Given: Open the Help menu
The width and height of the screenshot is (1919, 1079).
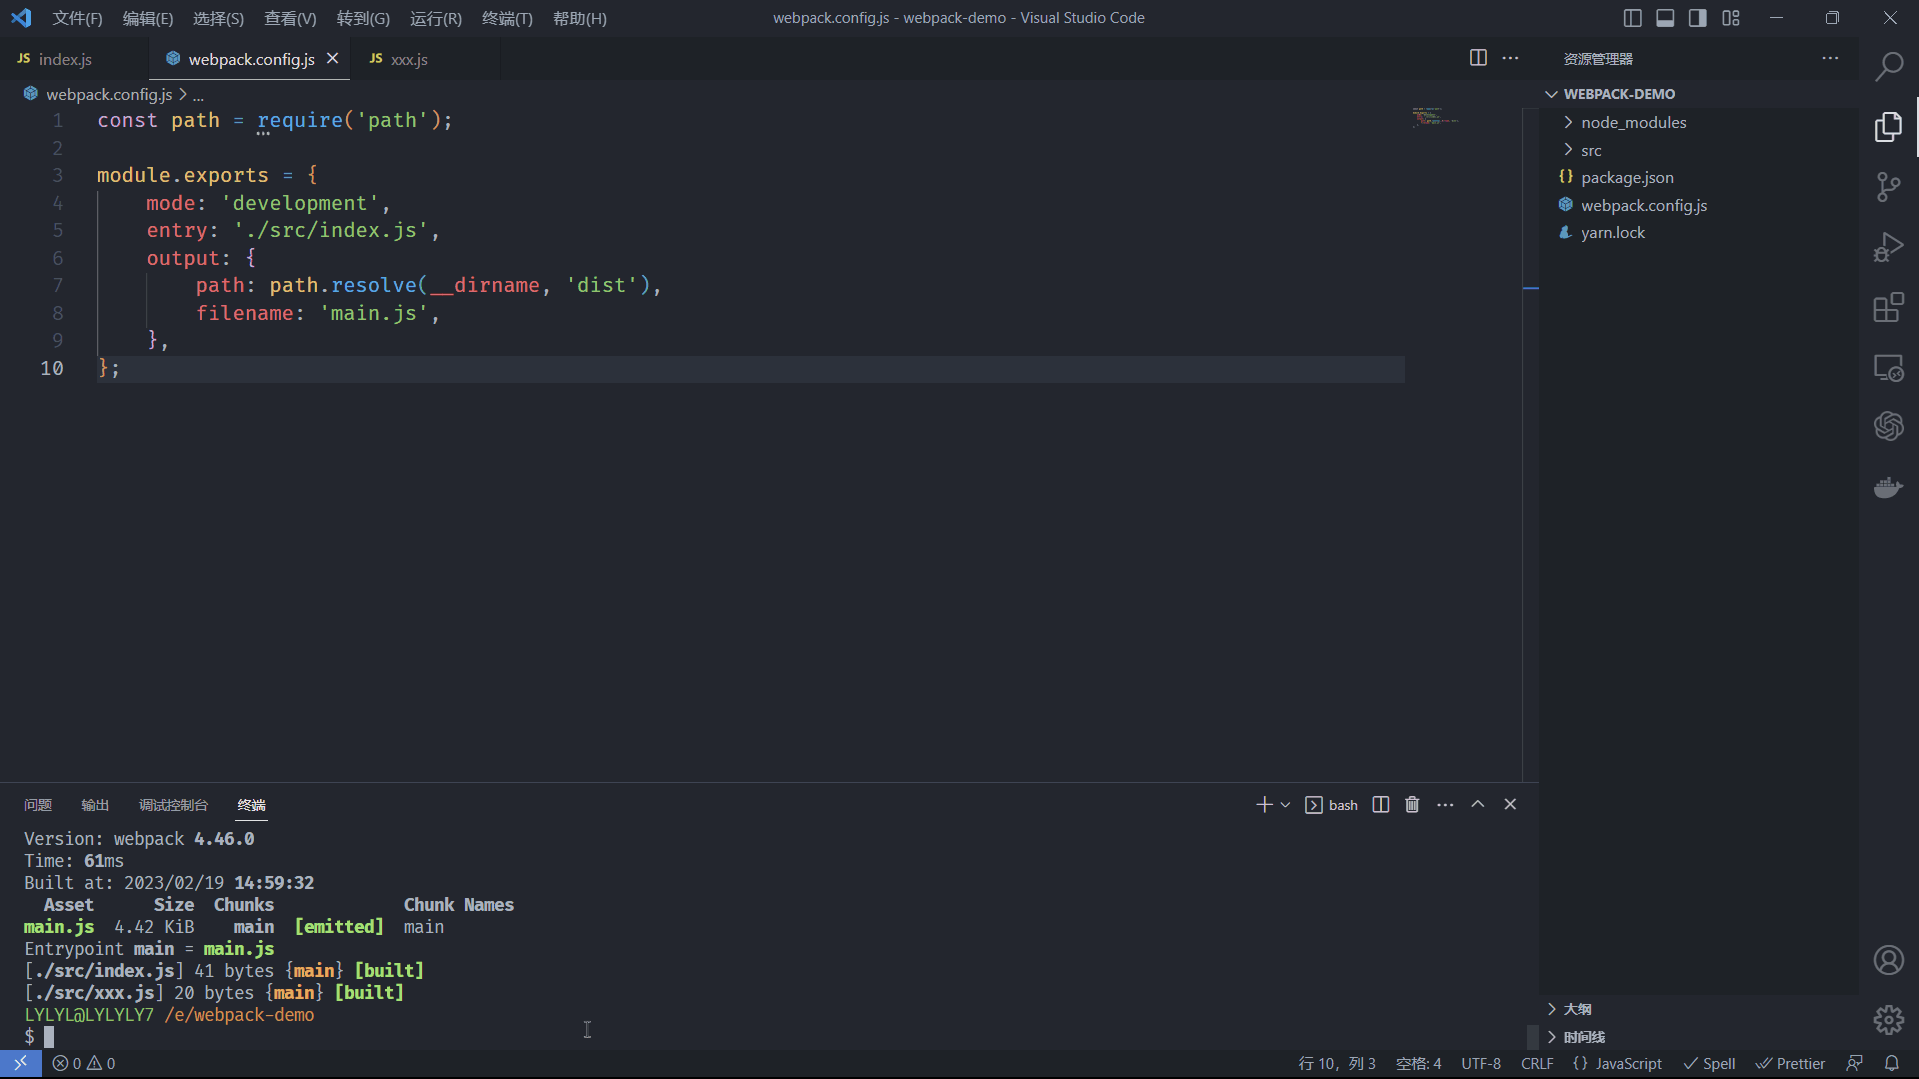Looking at the screenshot, I should (580, 18).
